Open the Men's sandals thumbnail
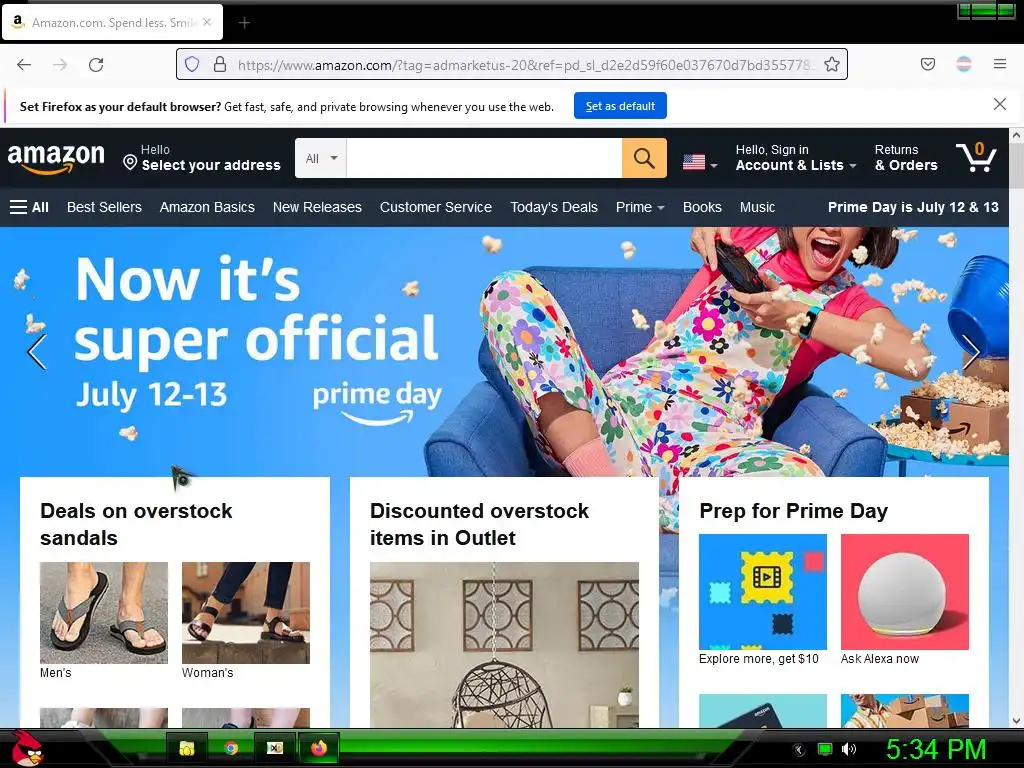The height and width of the screenshot is (768, 1024). click(104, 613)
